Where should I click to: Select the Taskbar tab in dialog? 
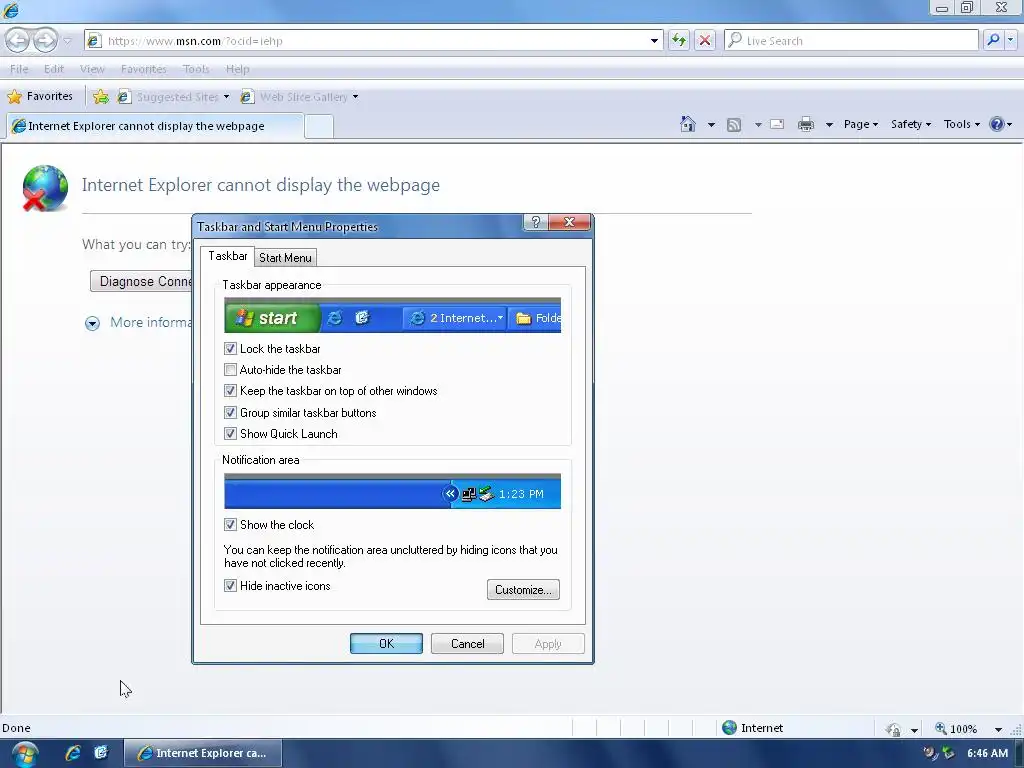click(x=227, y=256)
